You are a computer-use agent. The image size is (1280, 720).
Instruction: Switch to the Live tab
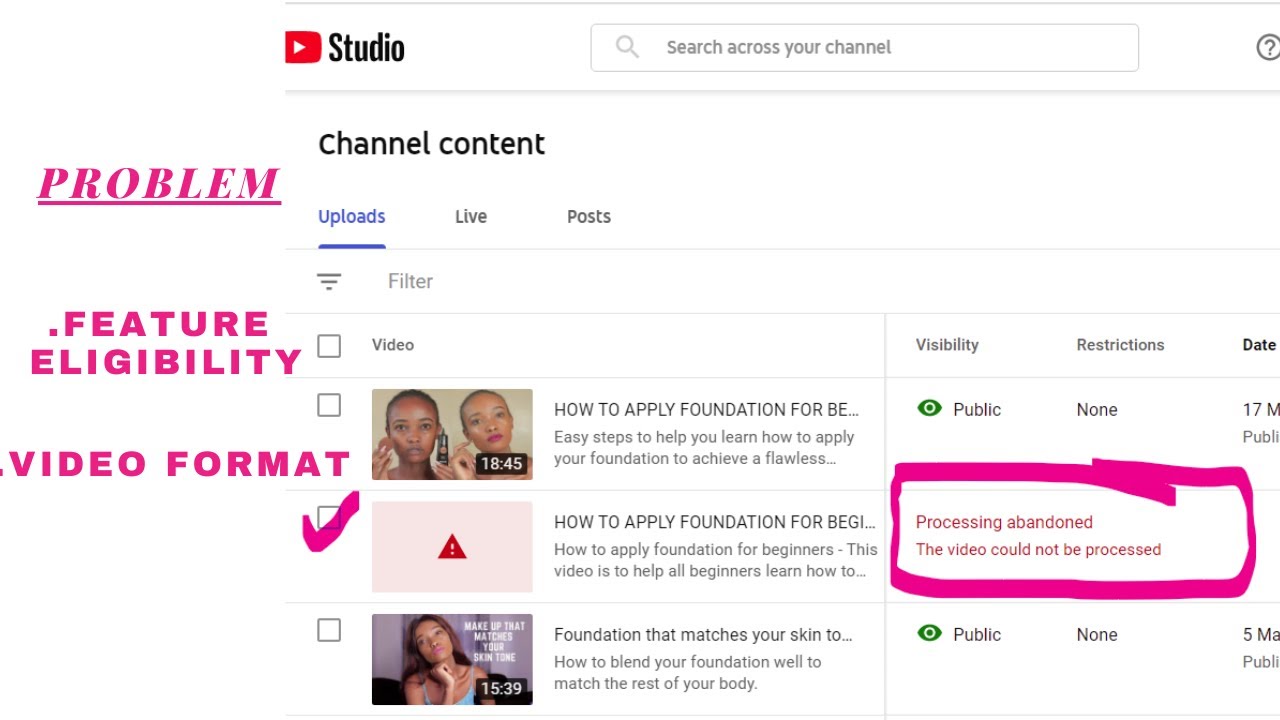tap(471, 217)
